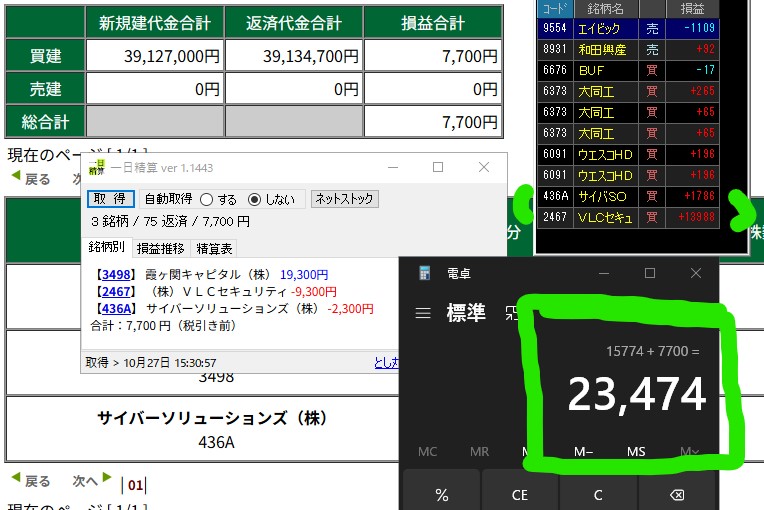Screen dimensions: 764x510
Task: Select the する auto-fetch radio option
Action: click(x=207, y=199)
